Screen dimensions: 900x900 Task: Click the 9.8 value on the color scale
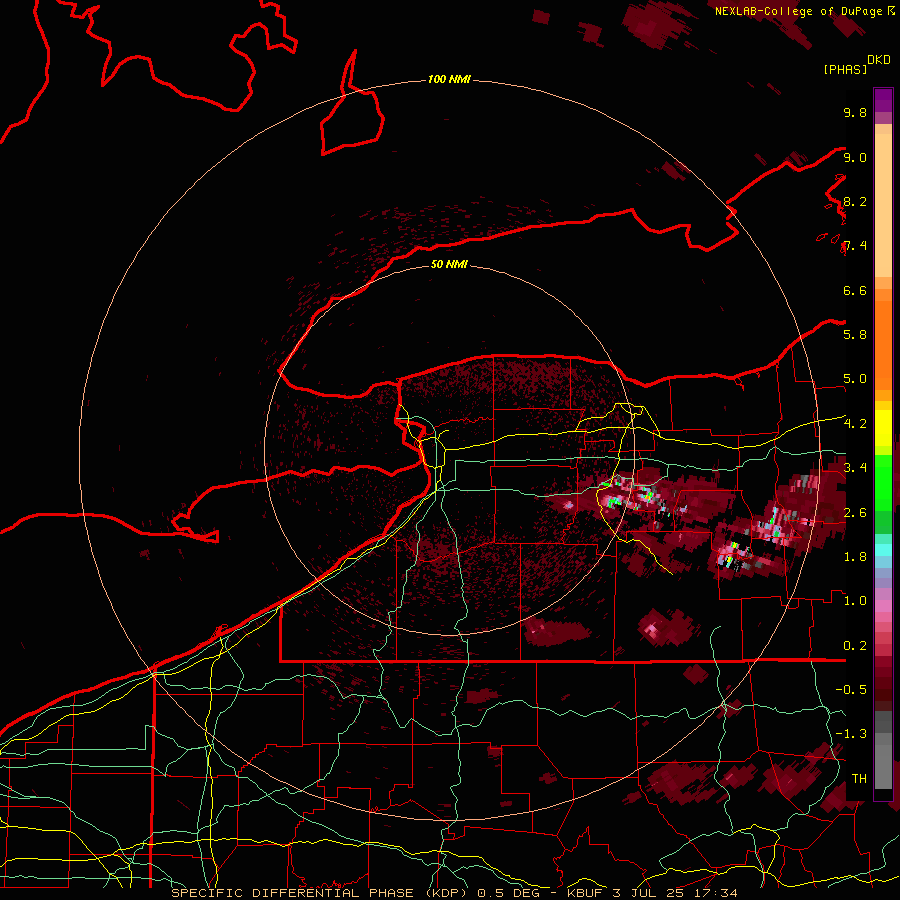point(855,112)
